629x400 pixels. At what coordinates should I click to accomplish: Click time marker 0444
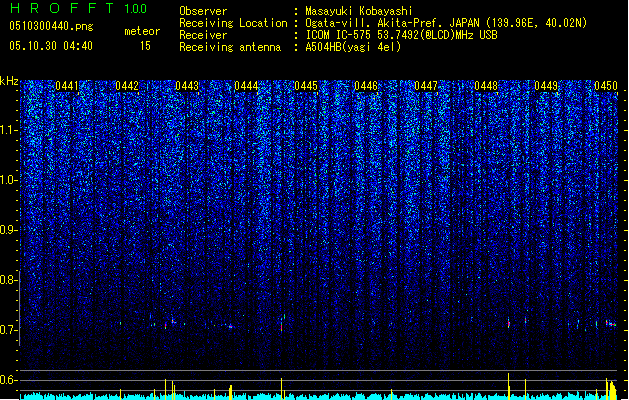click(246, 86)
